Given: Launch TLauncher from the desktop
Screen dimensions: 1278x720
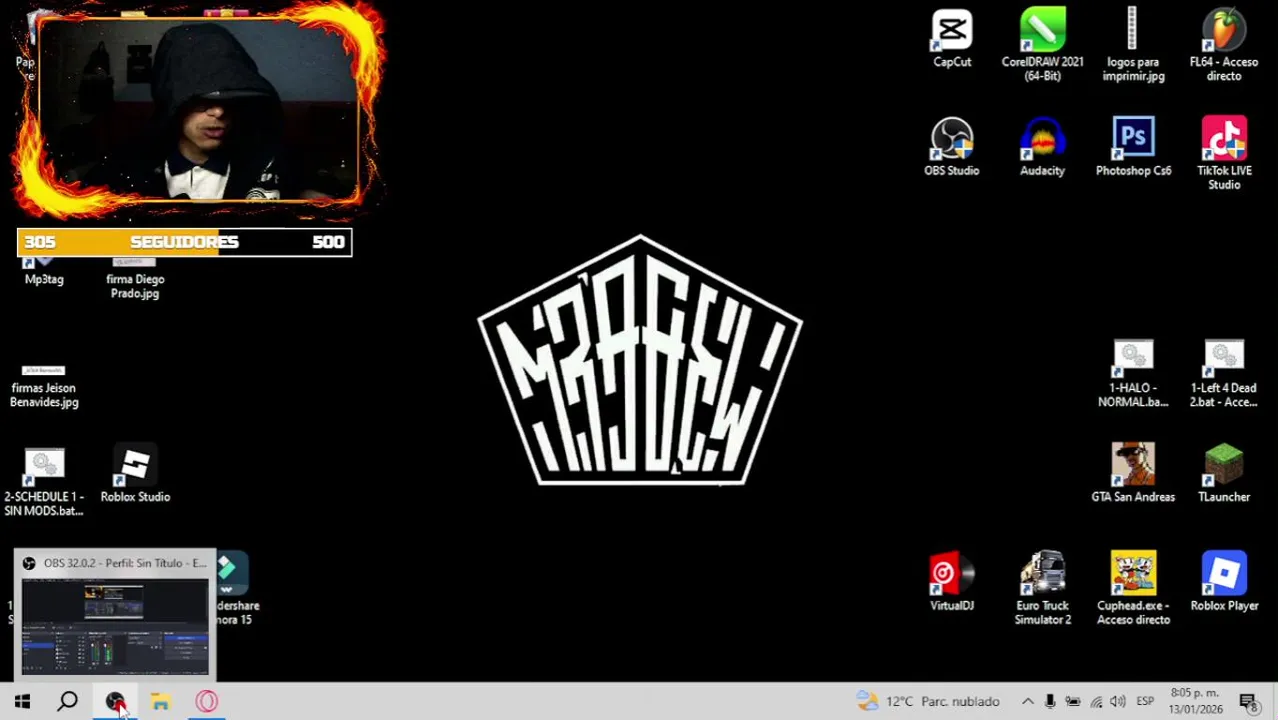Looking at the screenshot, I should [1224, 473].
